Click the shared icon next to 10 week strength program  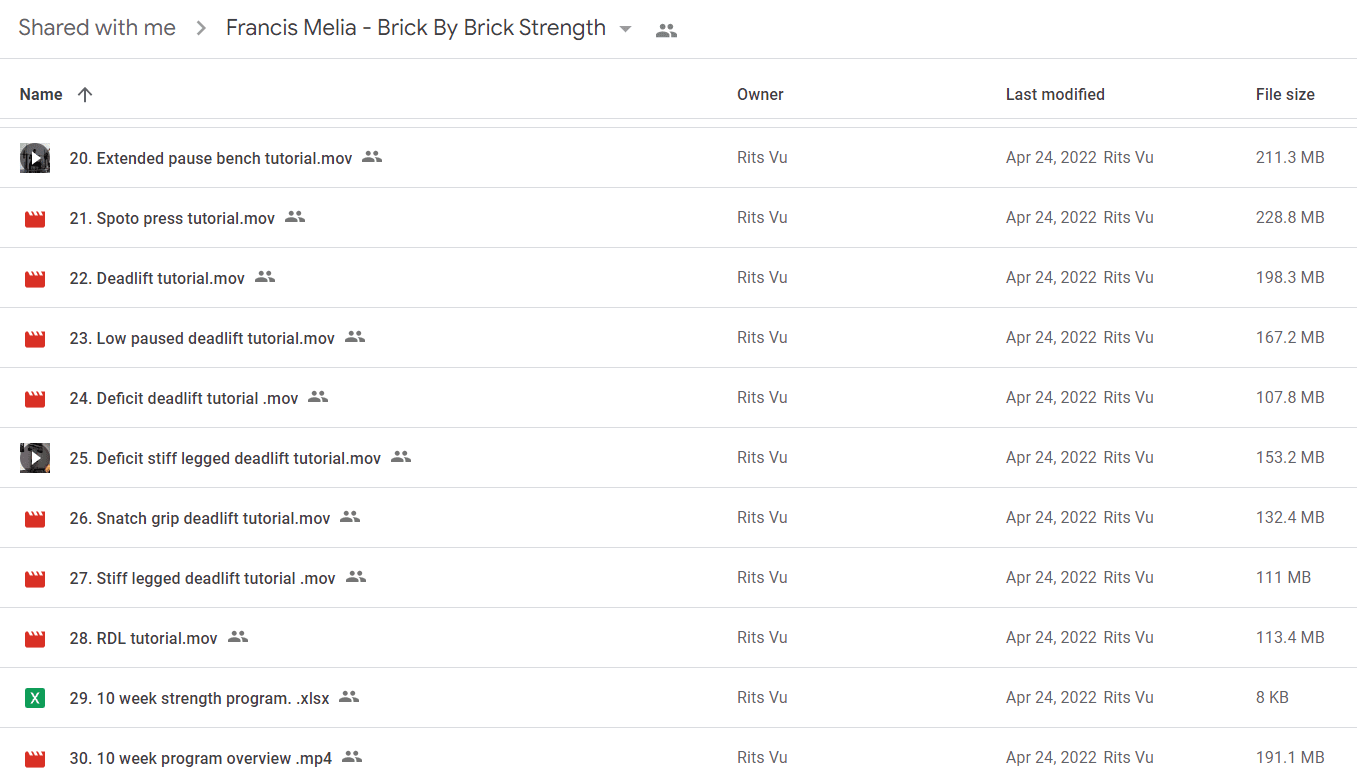click(349, 697)
